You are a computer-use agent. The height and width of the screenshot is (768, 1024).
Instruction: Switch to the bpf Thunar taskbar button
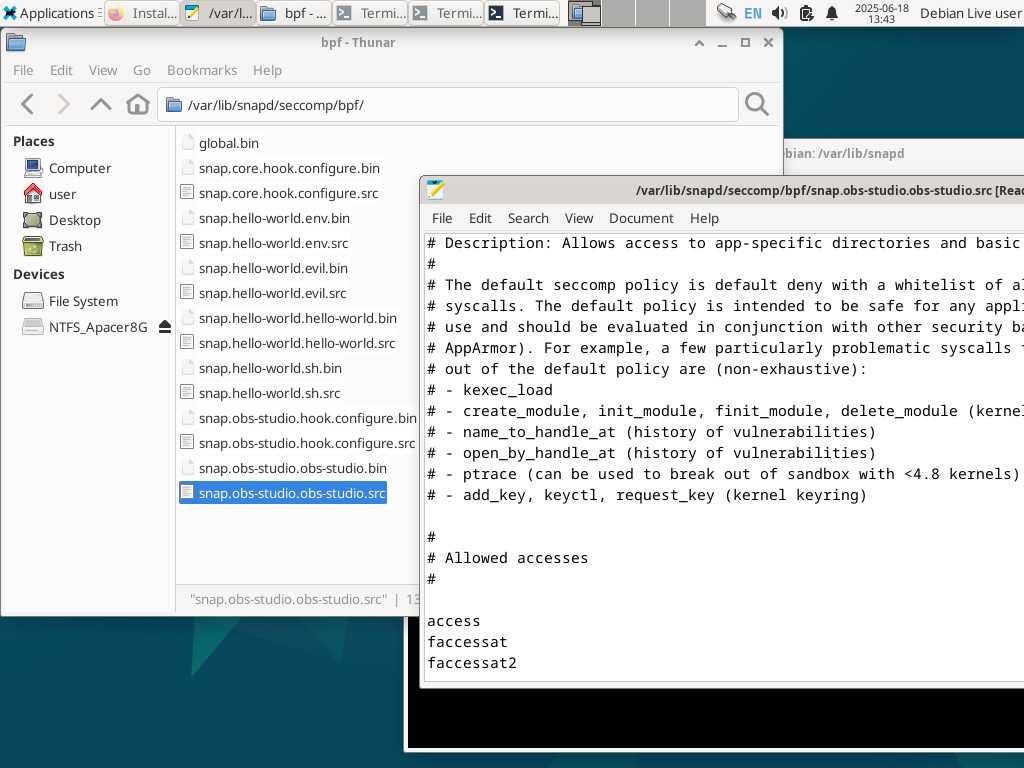pyautogui.click(x=294, y=13)
